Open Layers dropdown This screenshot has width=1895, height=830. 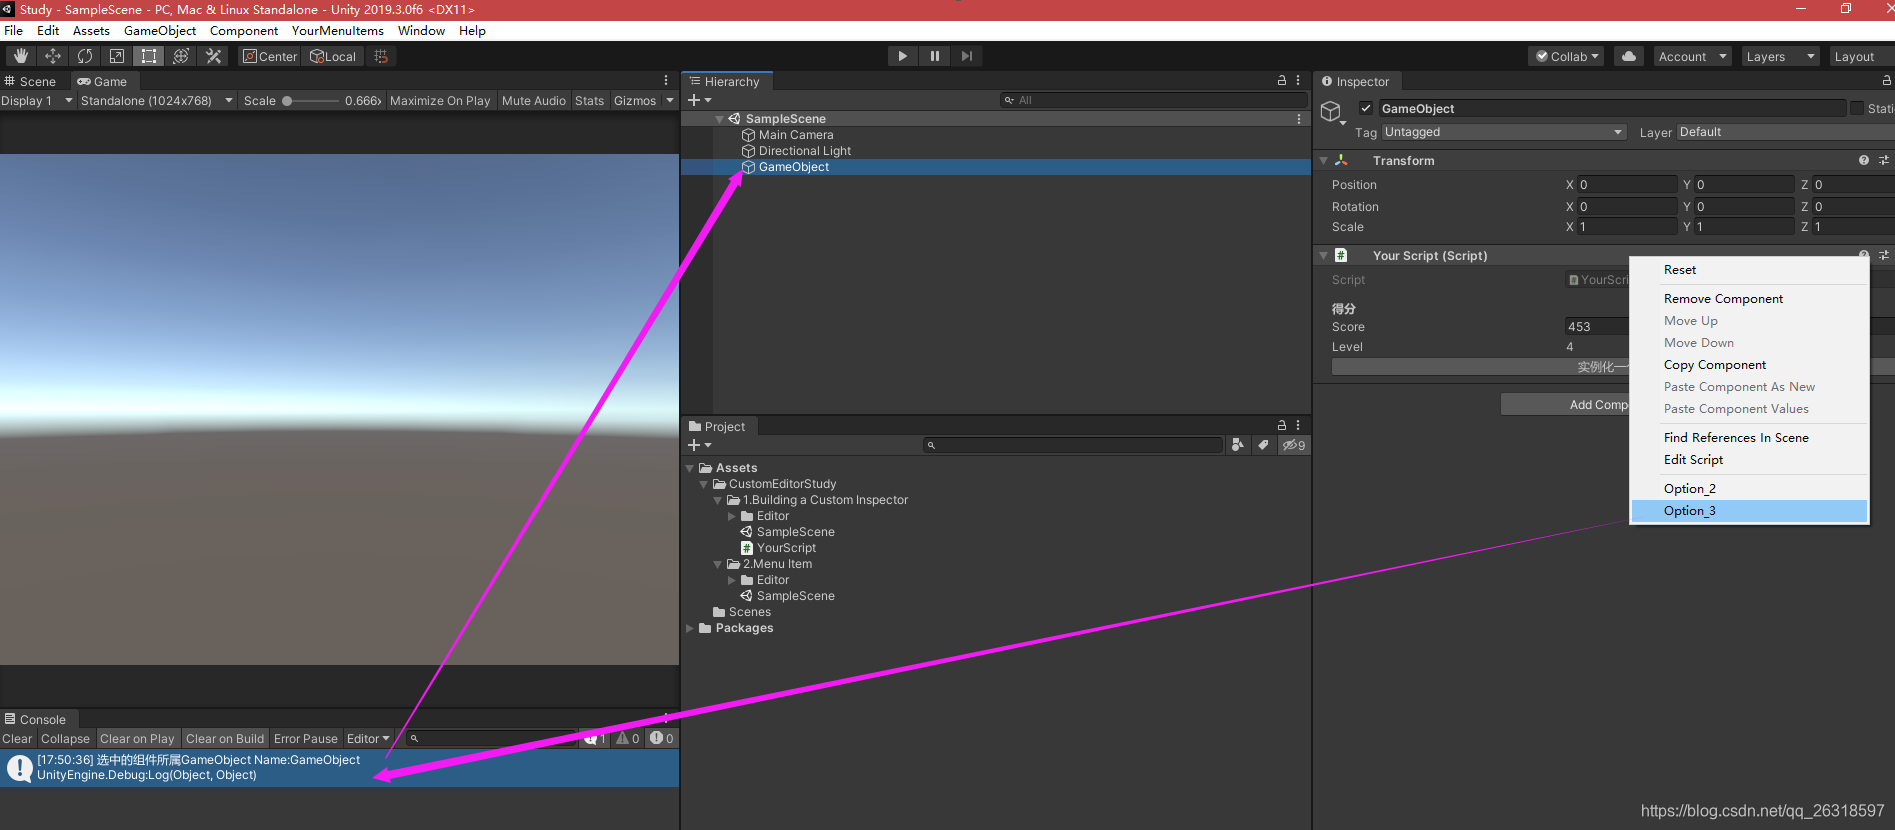coord(1780,57)
